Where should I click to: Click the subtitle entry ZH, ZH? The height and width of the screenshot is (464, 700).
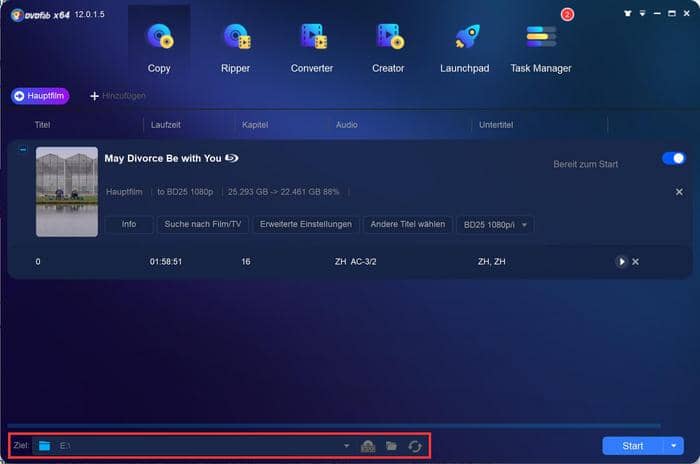click(492, 262)
